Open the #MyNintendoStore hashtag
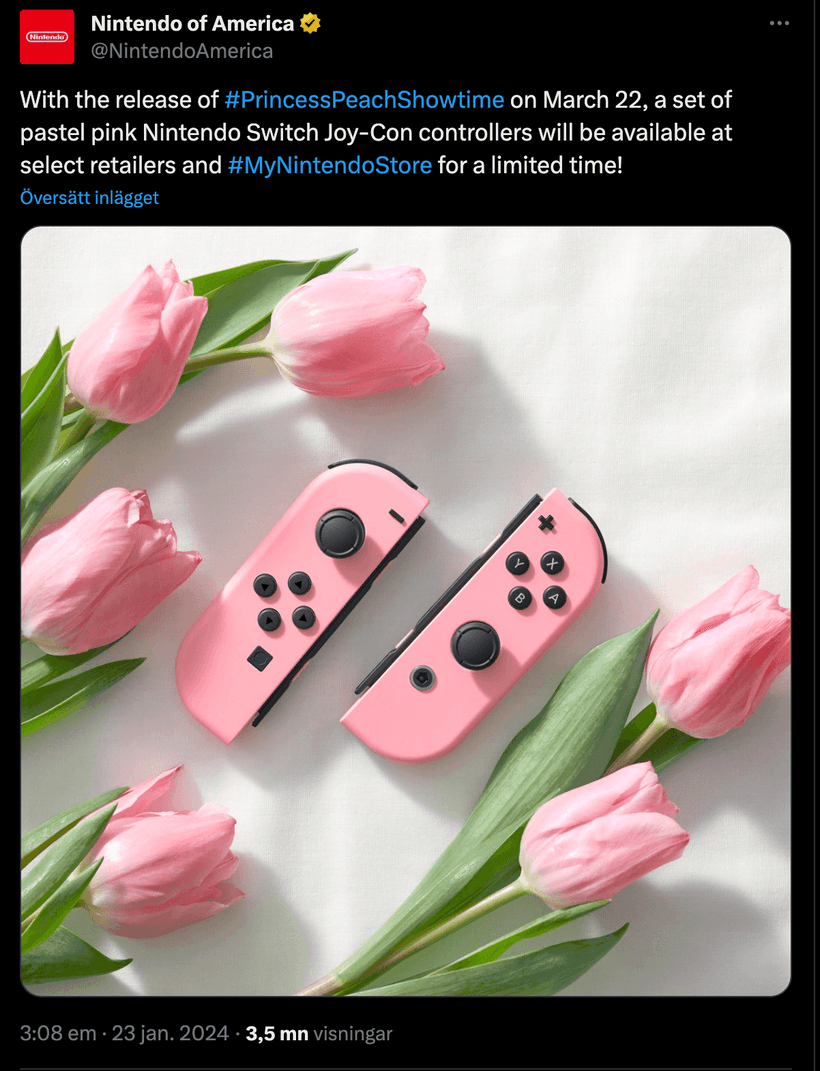820x1071 pixels. [330, 164]
